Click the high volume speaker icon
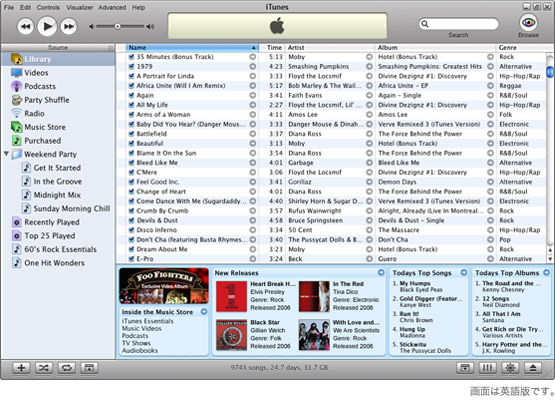 click(x=150, y=27)
